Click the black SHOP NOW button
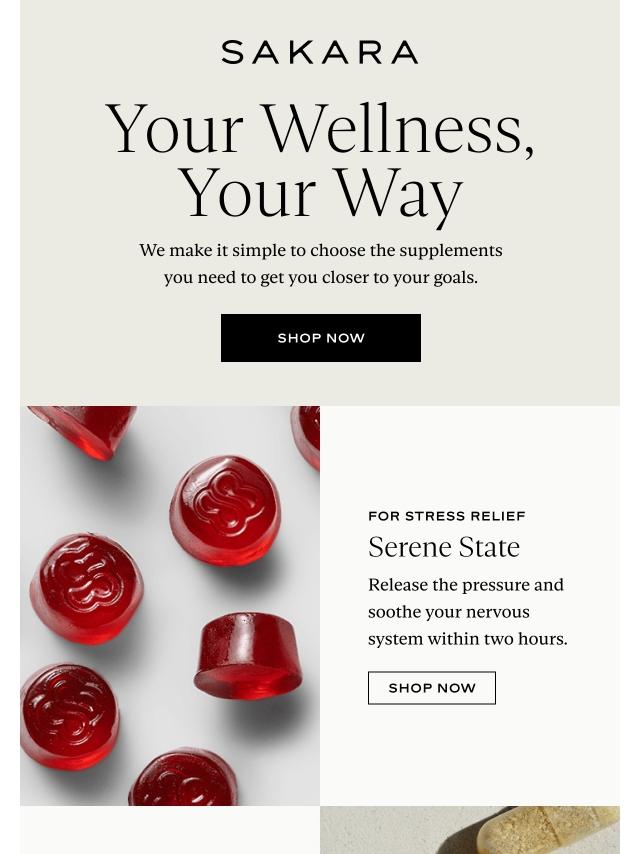 click(321, 338)
